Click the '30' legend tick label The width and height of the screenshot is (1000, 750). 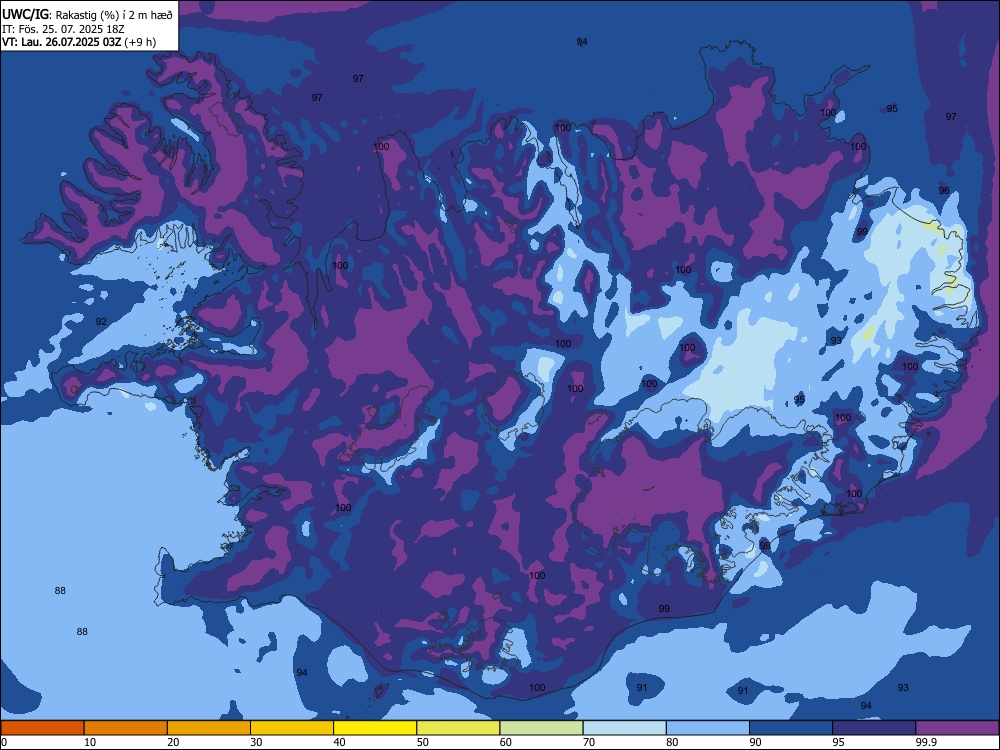pos(256,742)
